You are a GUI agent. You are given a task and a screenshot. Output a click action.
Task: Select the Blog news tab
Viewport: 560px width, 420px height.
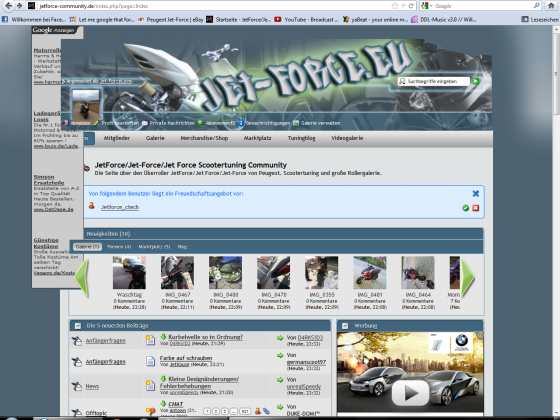tap(182, 247)
